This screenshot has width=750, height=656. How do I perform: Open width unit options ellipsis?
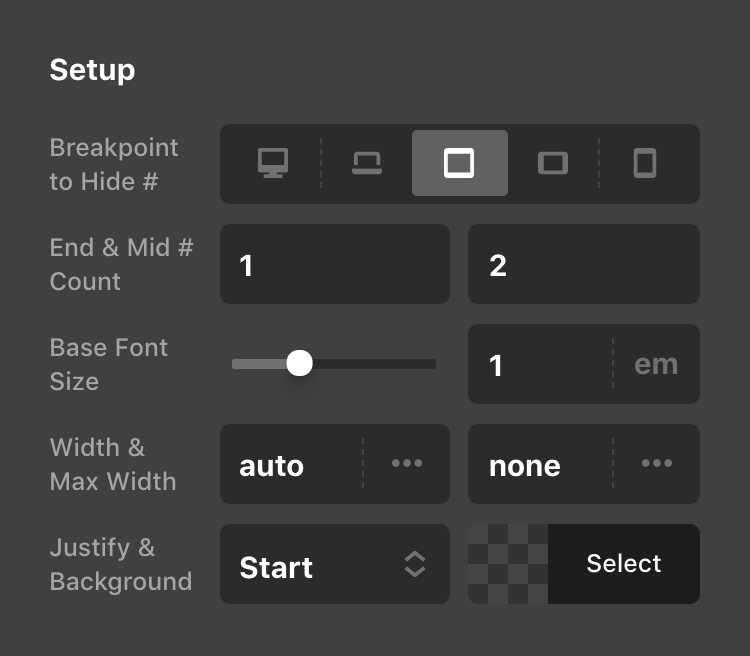coord(407,463)
